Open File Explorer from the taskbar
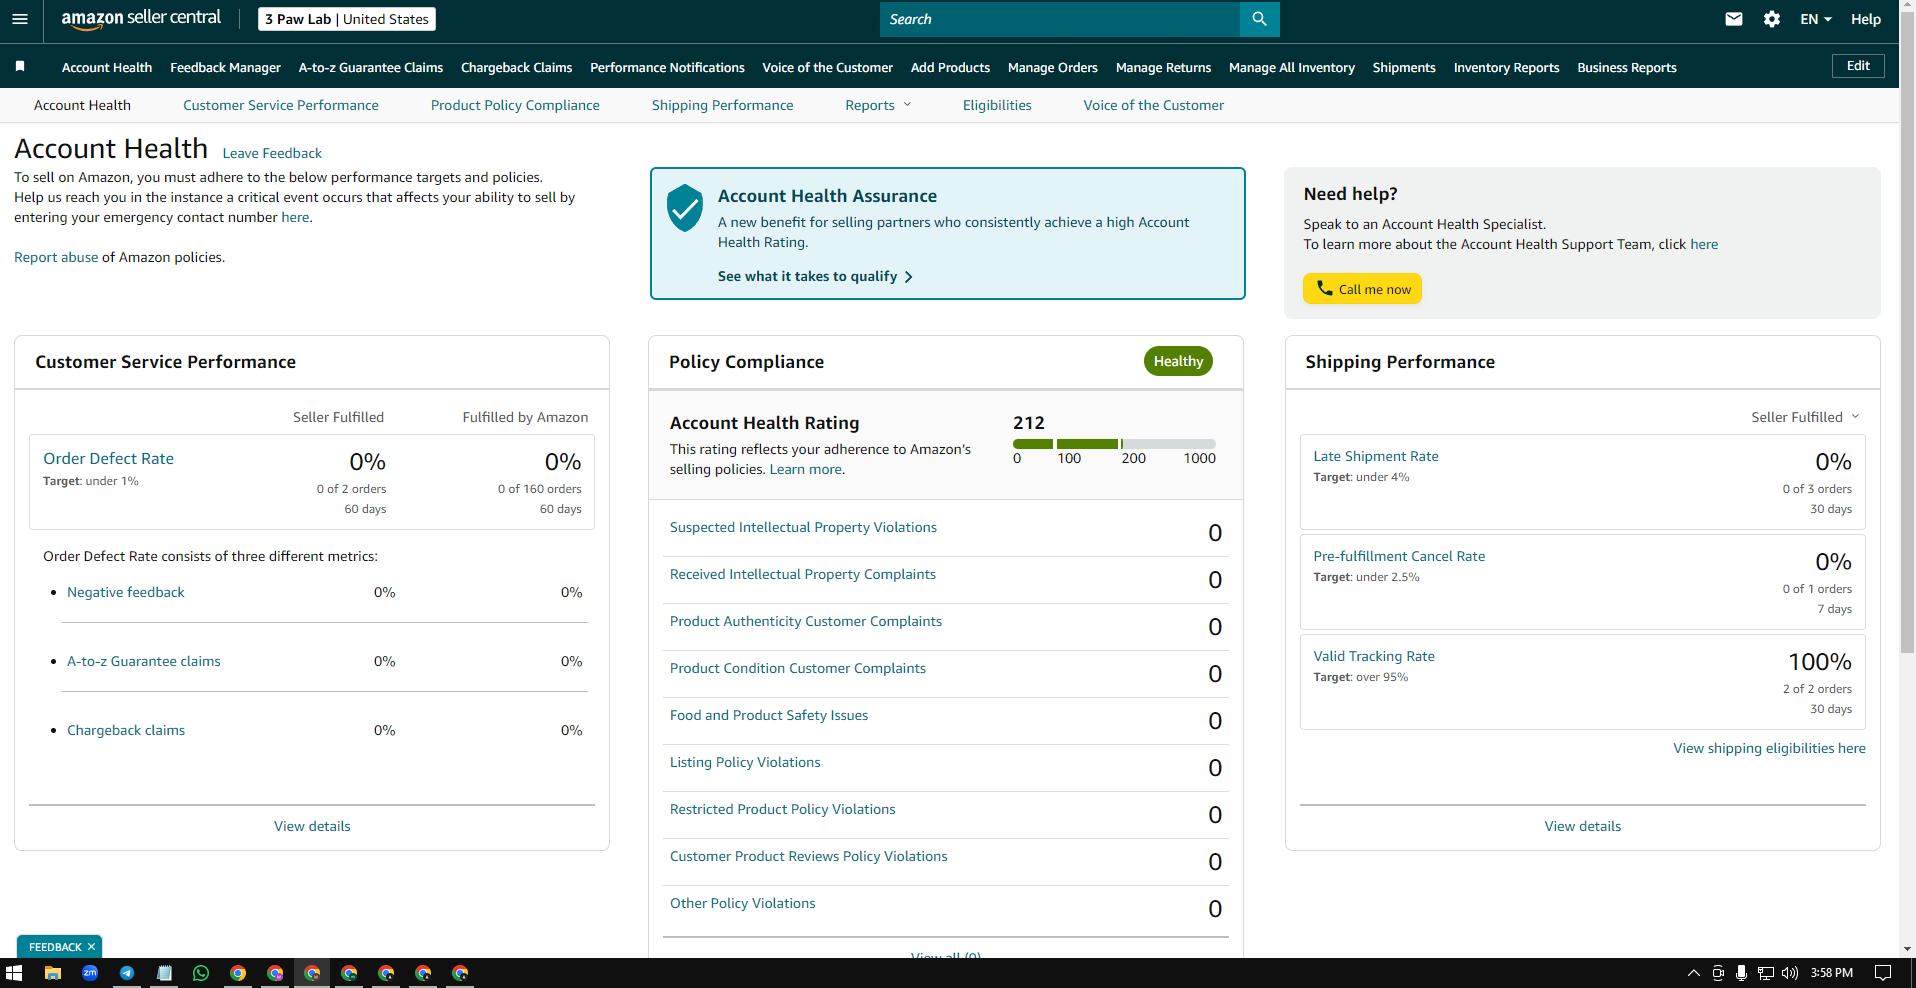Image resolution: width=1916 pixels, height=988 pixels. click(53, 973)
